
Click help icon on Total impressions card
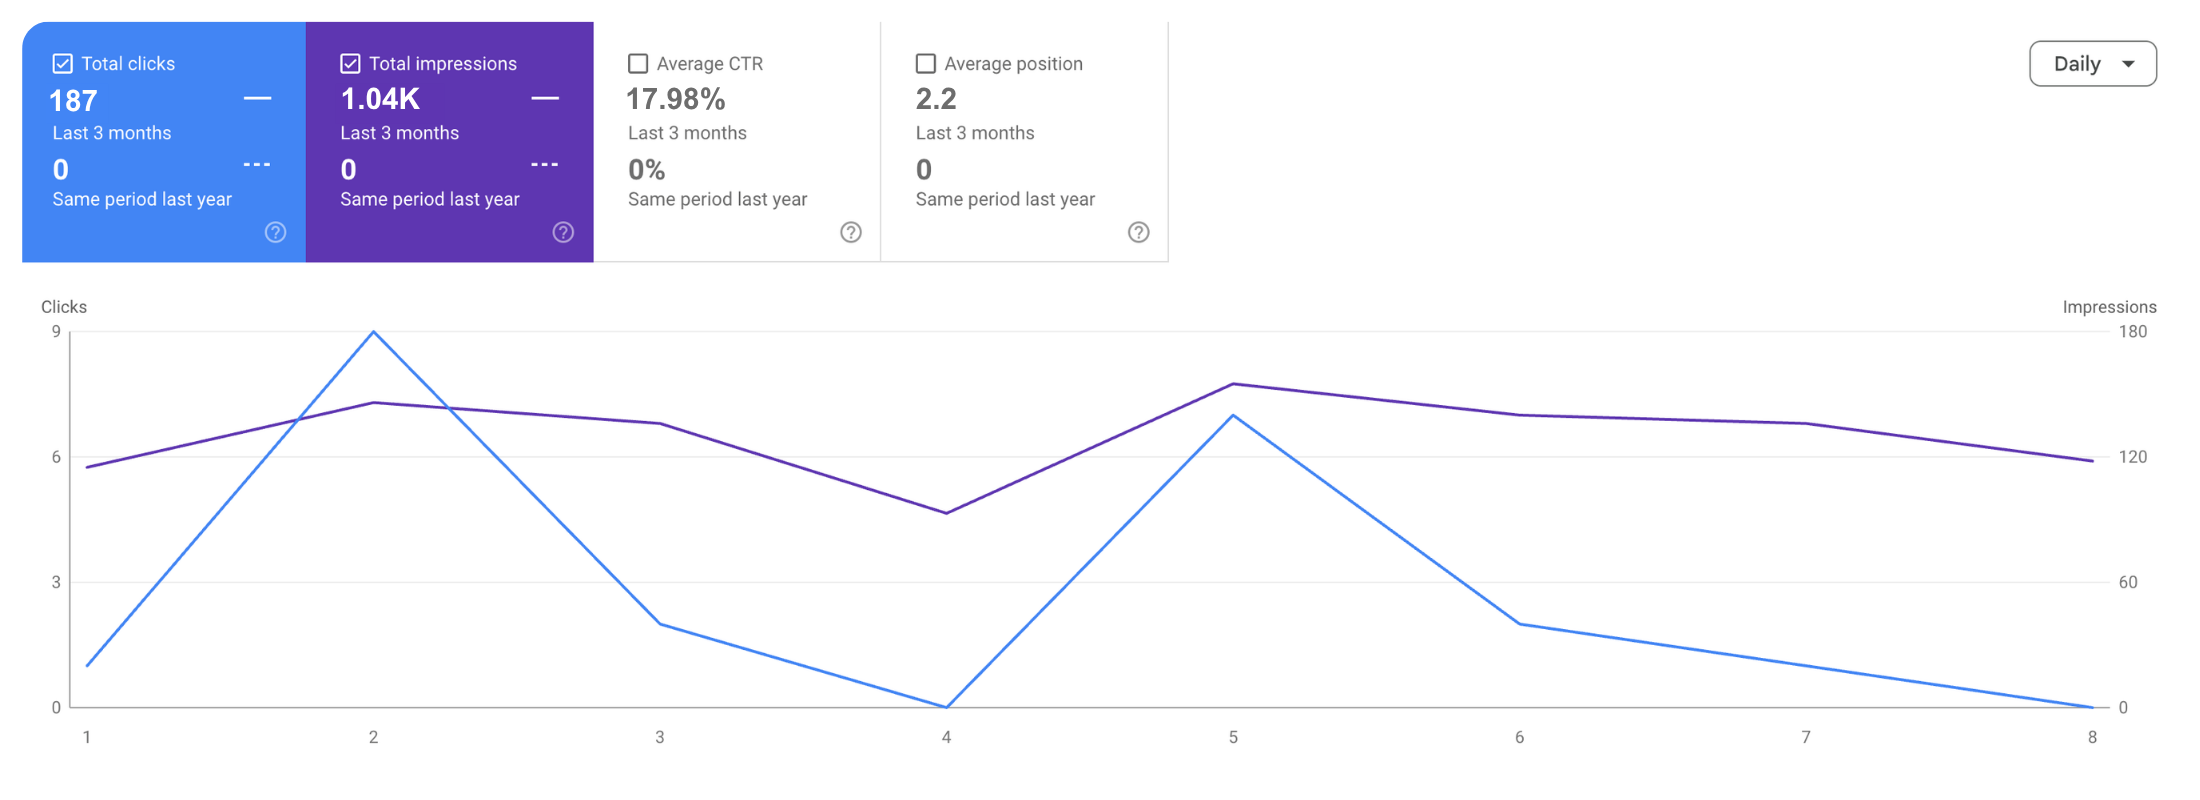click(x=563, y=232)
